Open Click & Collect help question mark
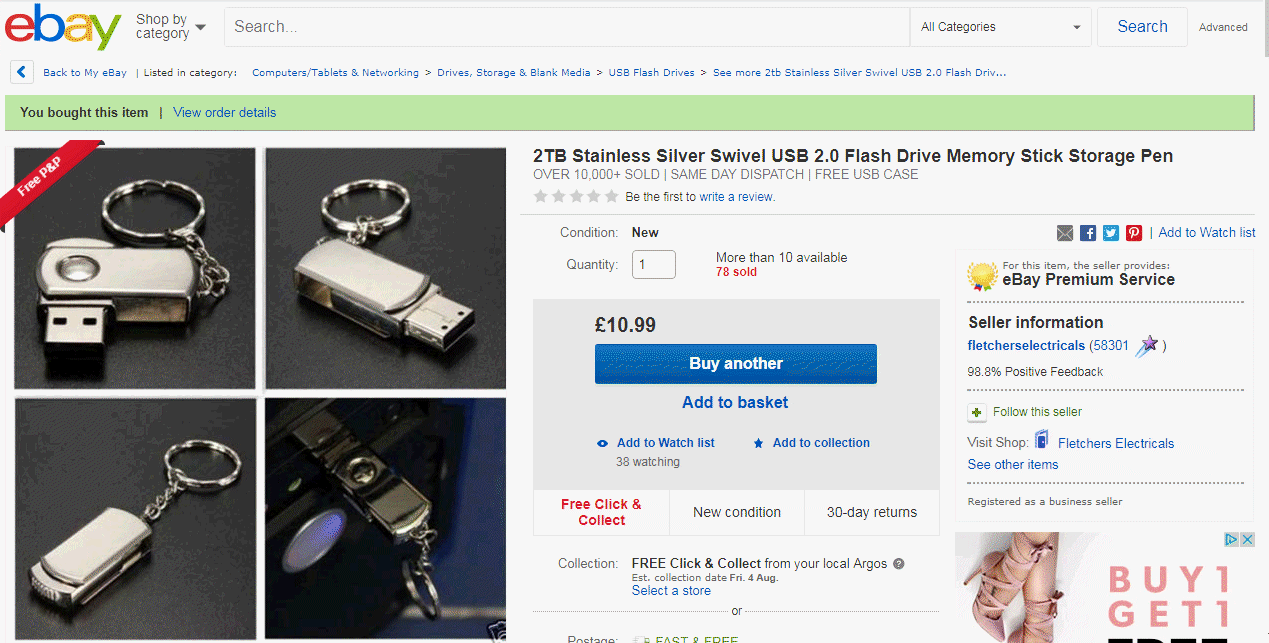This screenshot has width=1269, height=643. 898,564
